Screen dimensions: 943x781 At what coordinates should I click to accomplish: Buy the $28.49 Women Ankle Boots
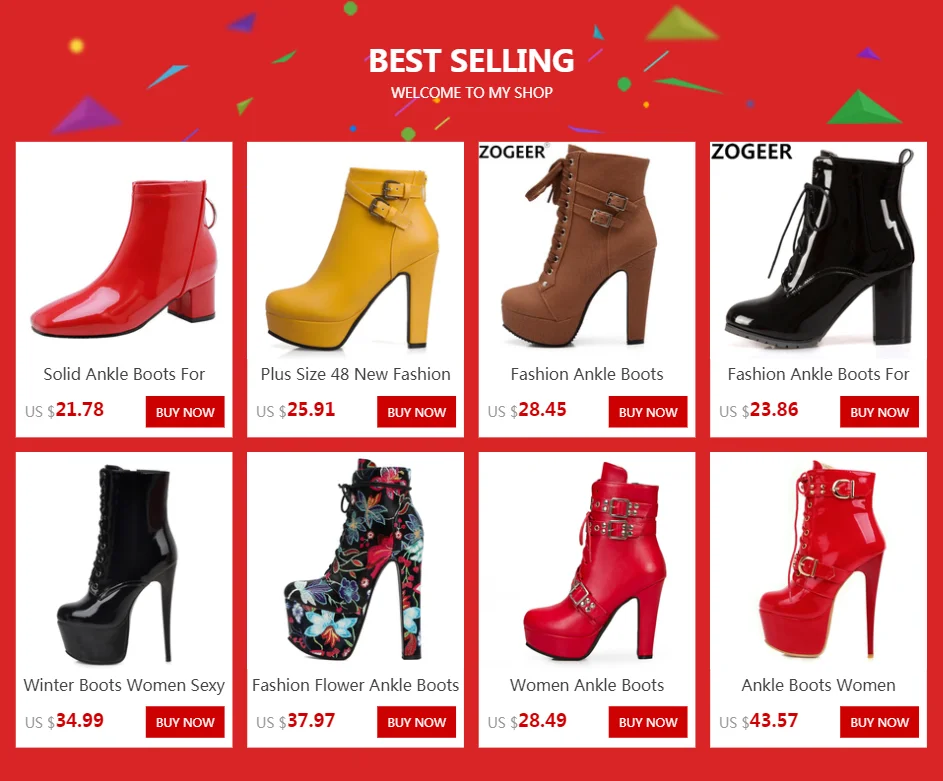click(648, 722)
